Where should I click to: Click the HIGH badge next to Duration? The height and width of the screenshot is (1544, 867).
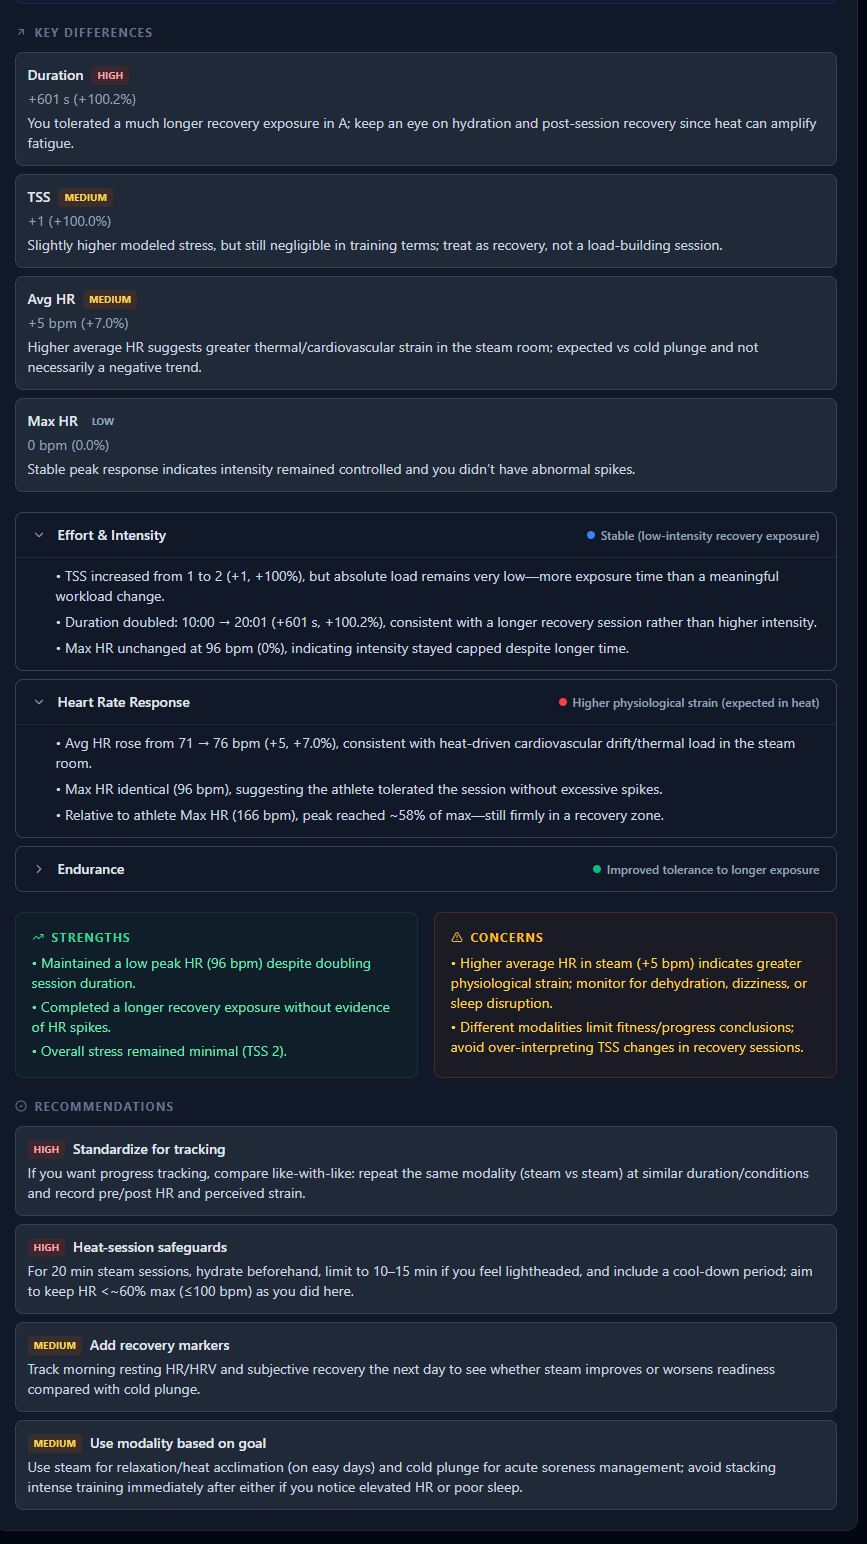(x=110, y=75)
